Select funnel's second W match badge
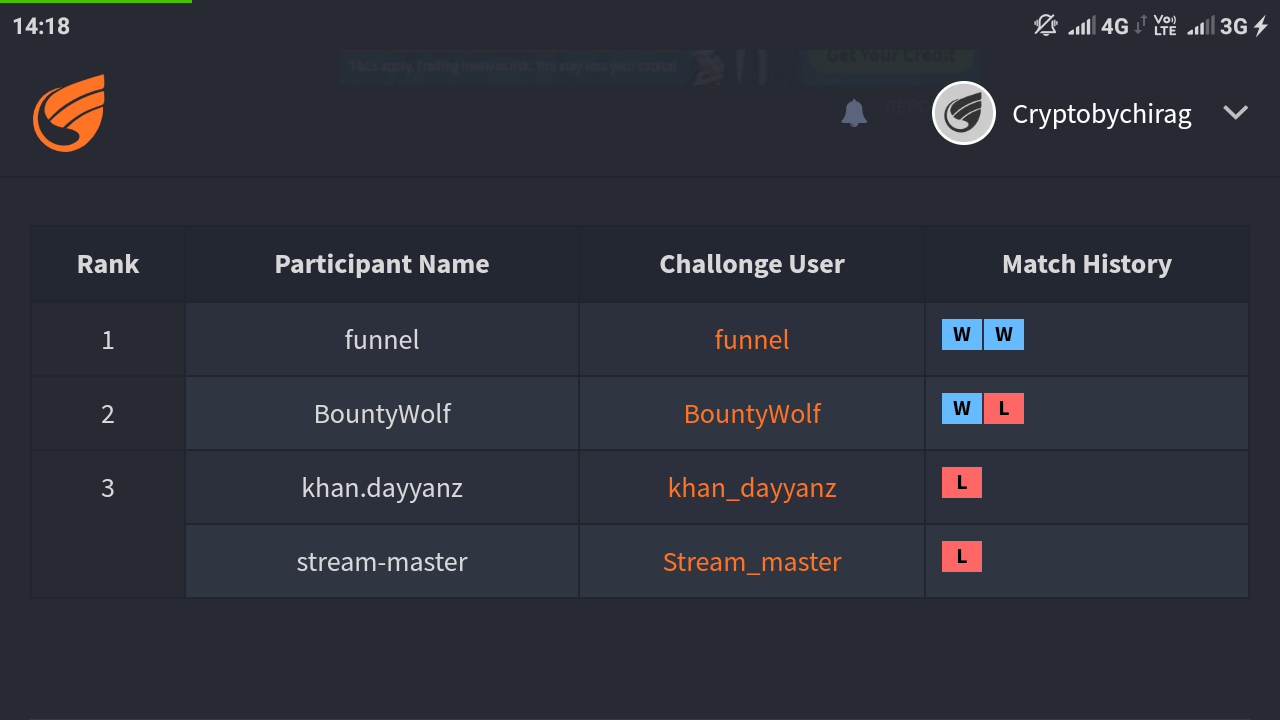The height and width of the screenshot is (720, 1280). pos(1004,335)
